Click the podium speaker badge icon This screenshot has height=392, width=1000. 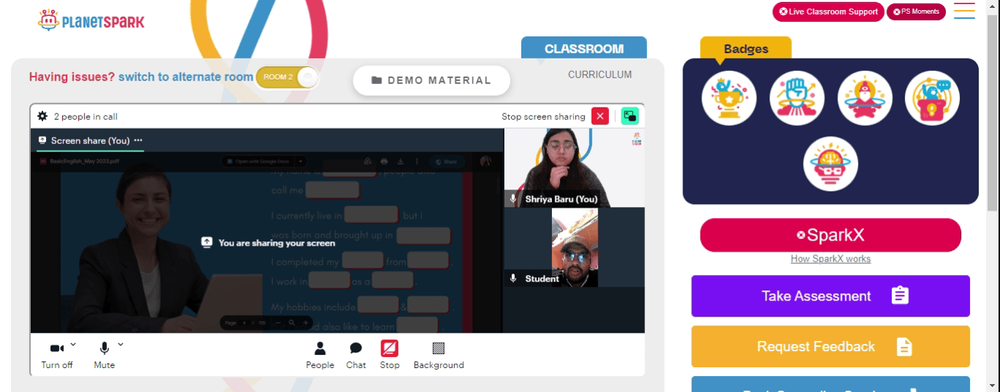click(932, 98)
